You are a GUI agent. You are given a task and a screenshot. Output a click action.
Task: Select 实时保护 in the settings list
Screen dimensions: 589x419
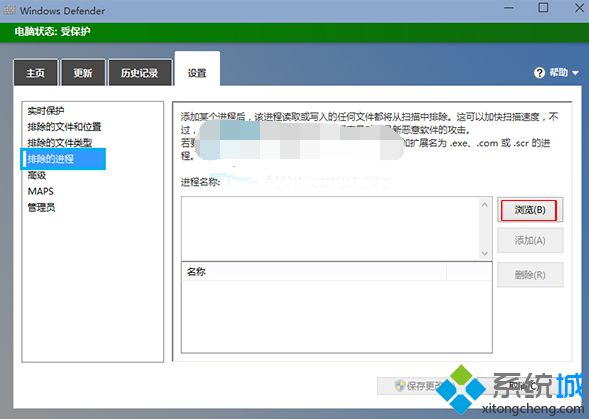pyautogui.click(x=46, y=110)
